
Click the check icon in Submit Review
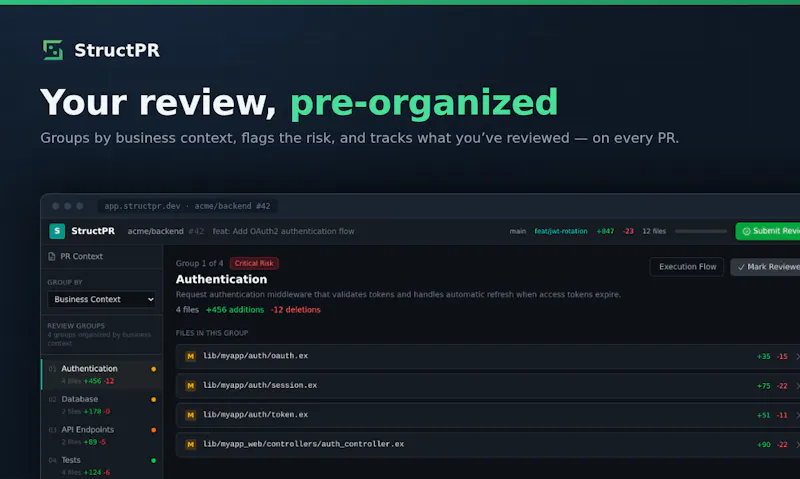(x=746, y=231)
